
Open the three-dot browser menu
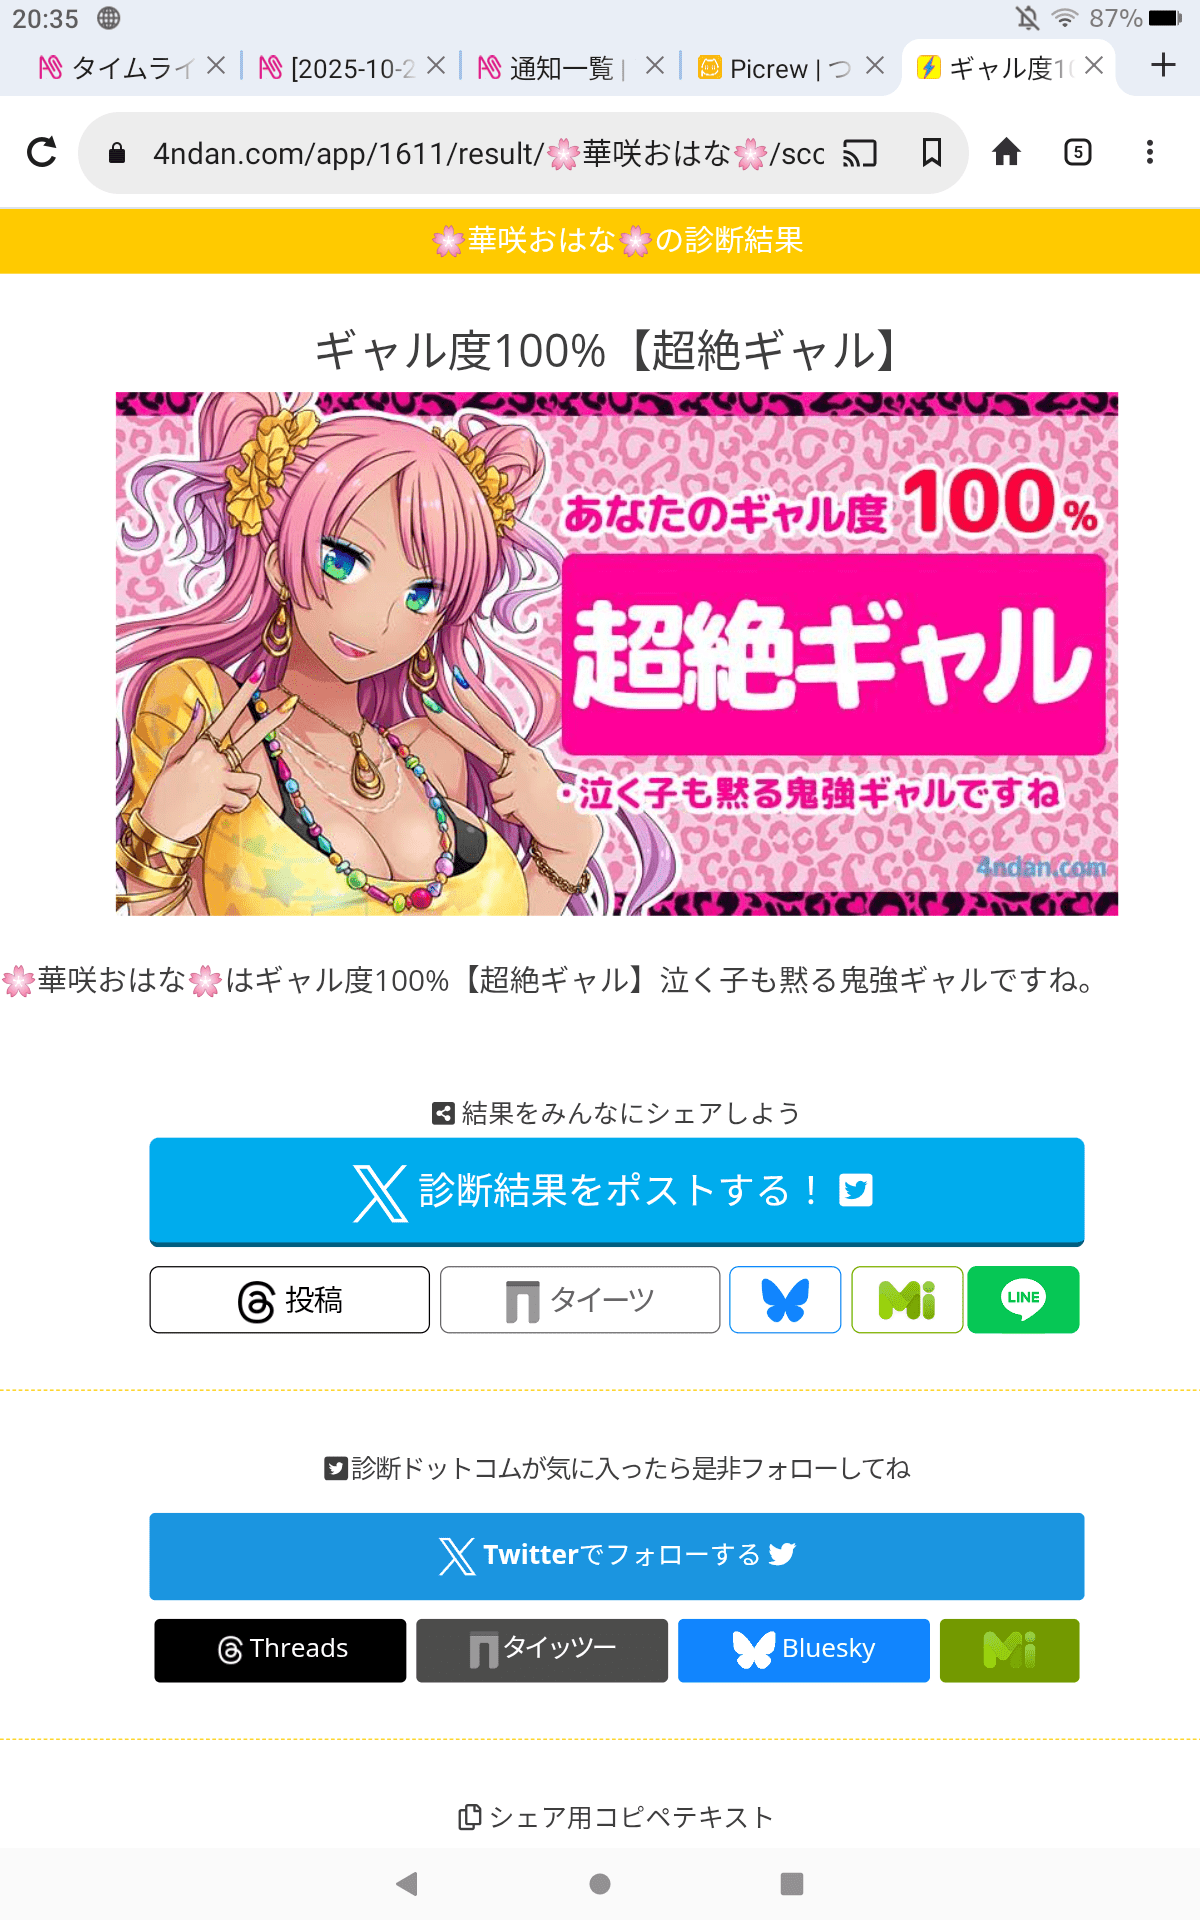(1150, 152)
